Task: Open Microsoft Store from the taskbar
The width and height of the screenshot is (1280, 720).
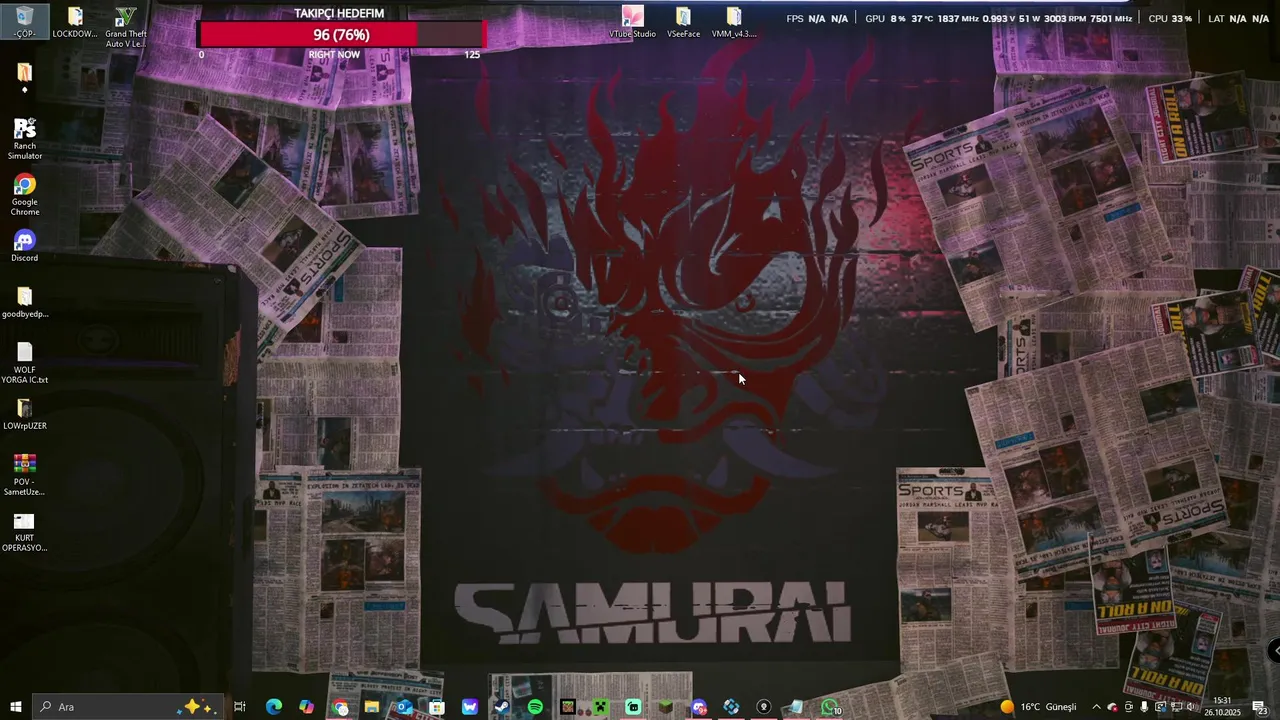Action: tap(437, 707)
